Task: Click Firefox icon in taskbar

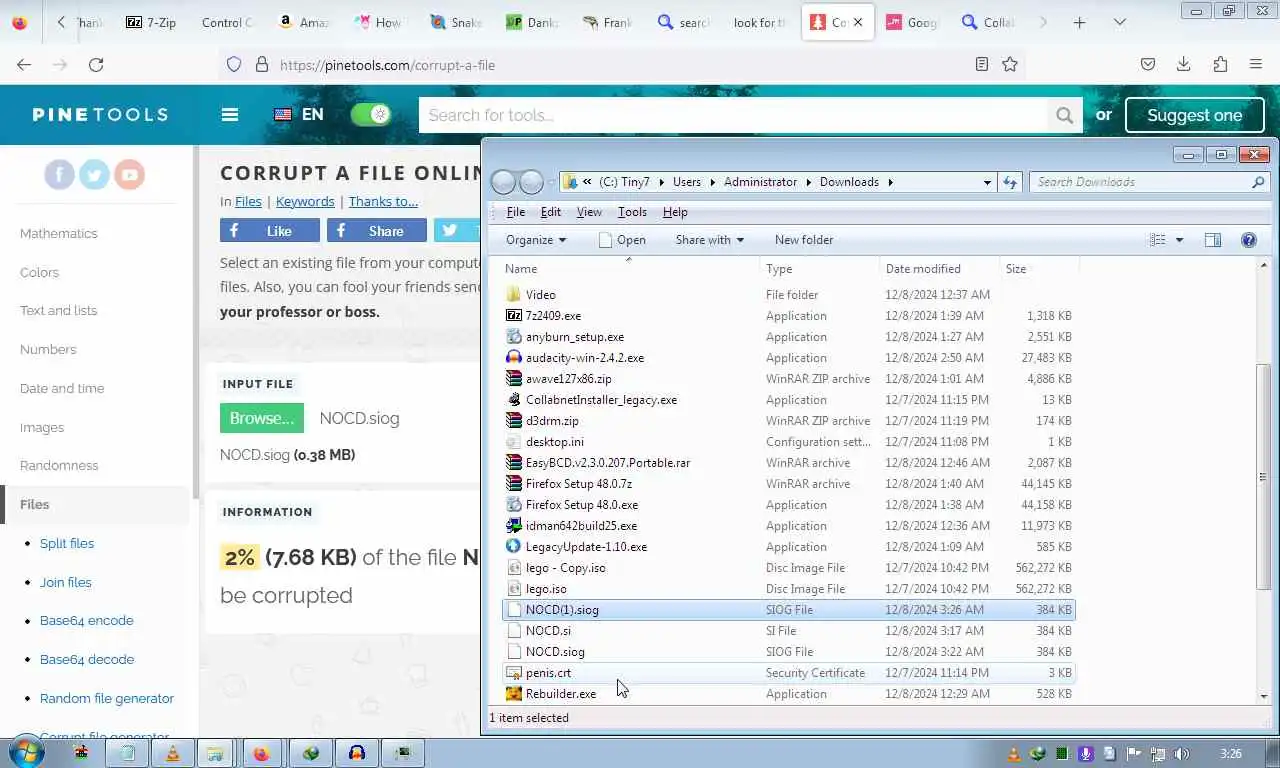Action: [261, 753]
